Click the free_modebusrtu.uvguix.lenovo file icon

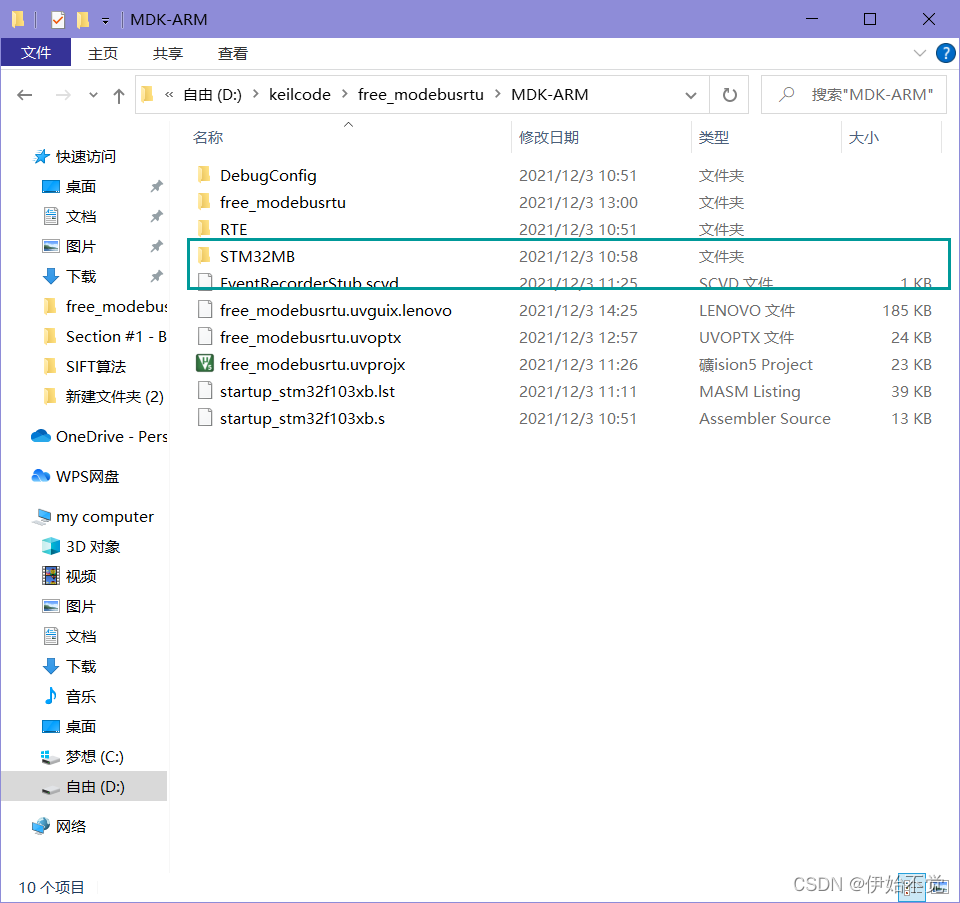205,310
